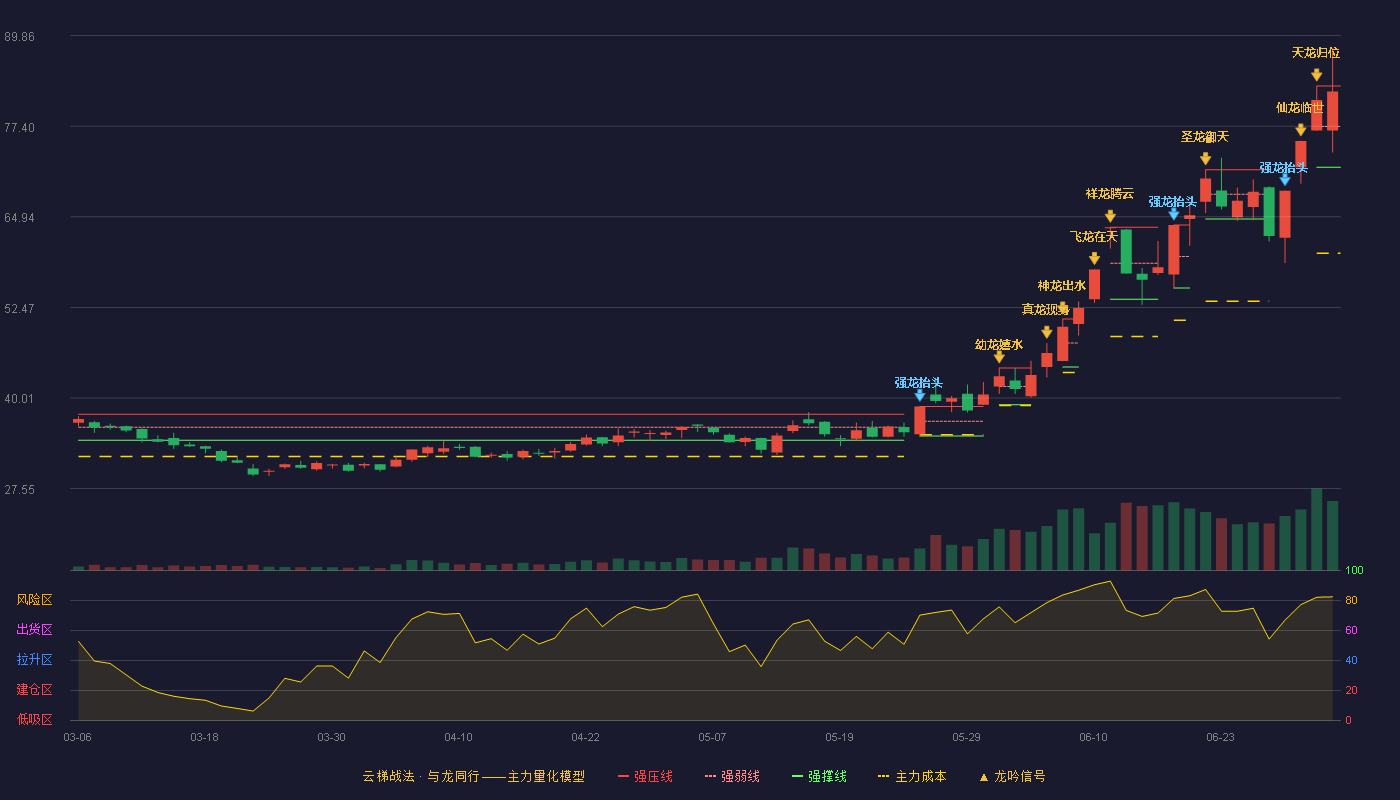This screenshot has height=800, width=1400.
Task: Click the 05-07 date label
Action: 712,737
